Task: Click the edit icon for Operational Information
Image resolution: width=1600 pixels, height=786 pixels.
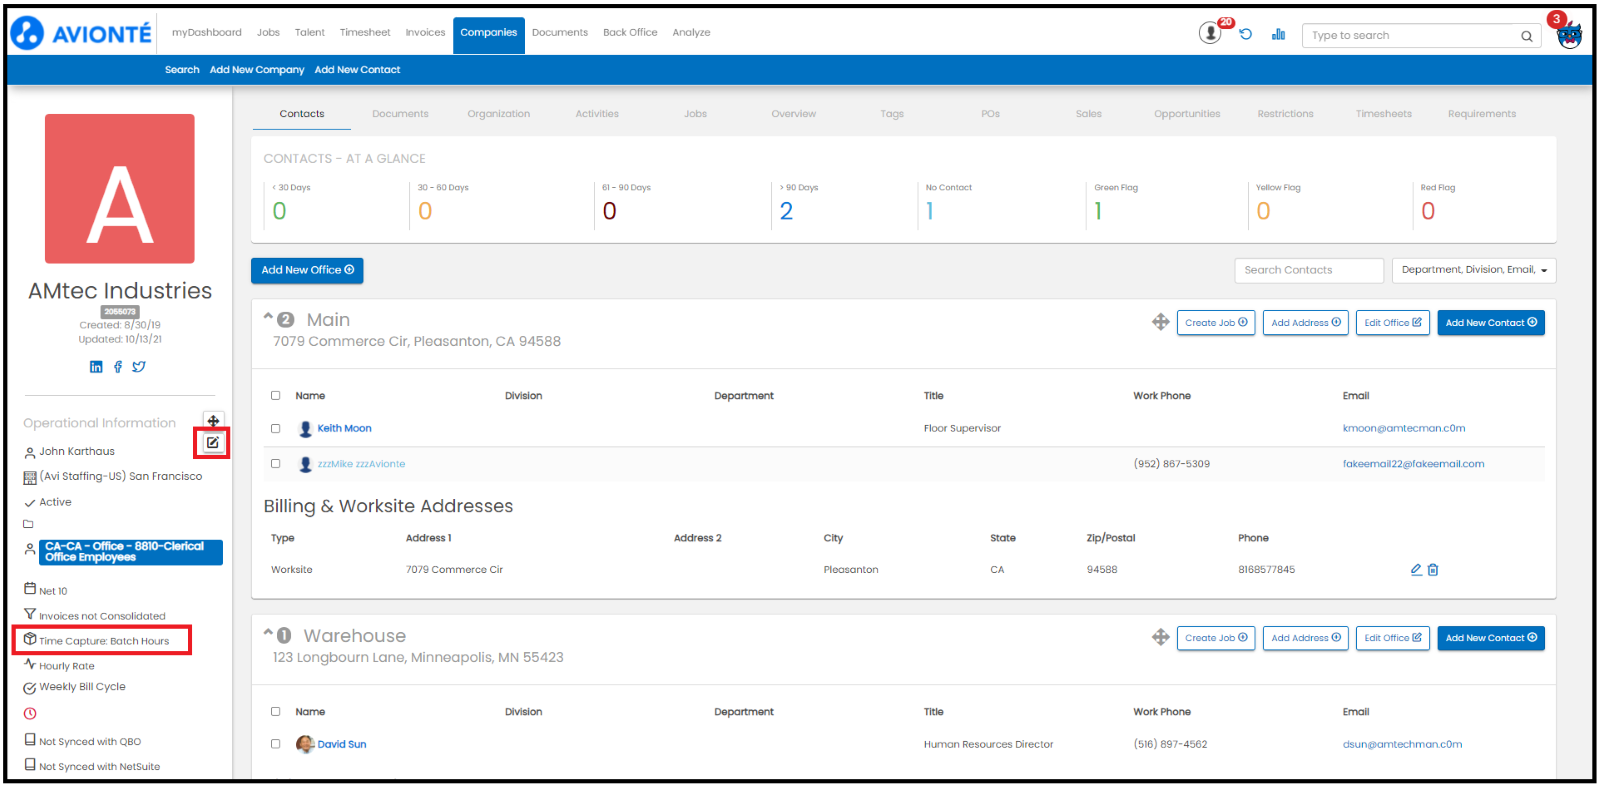Action: click(x=213, y=443)
